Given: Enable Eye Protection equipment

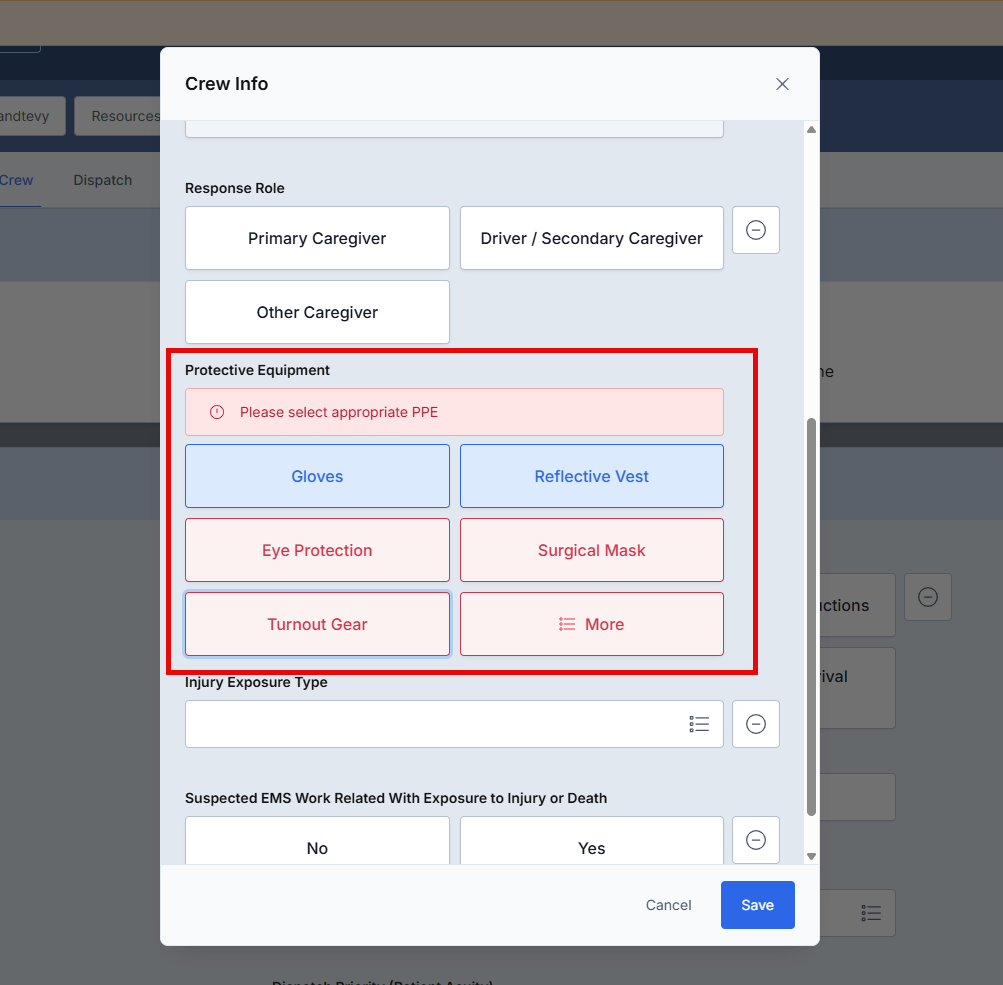Looking at the screenshot, I should point(317,550).
